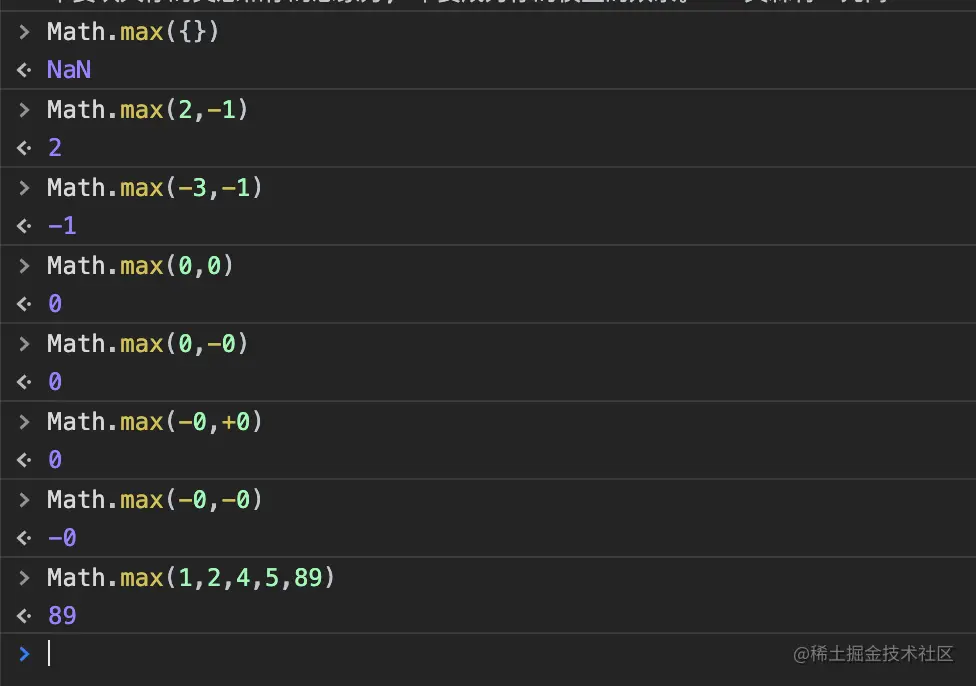Image resolution: width=976 pixels, height=686 pixels.
Task: Click the return arrow beside NaN
Action: [x=24, y=70]
